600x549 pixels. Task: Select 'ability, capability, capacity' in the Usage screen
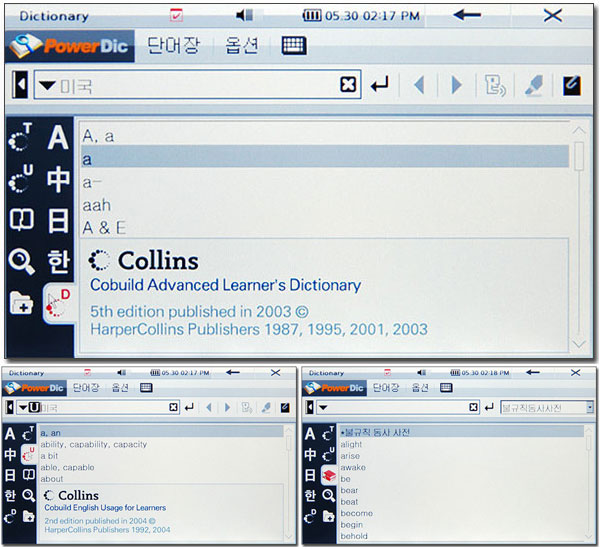(x=162, y=444)
